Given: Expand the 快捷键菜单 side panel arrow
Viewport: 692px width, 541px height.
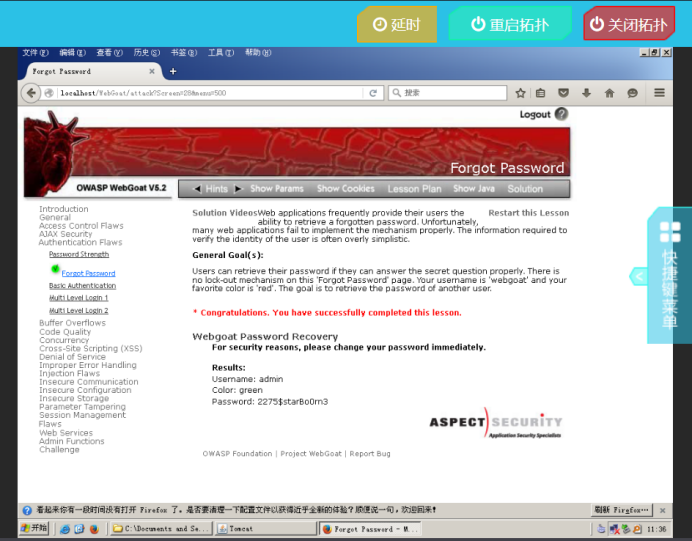Looking at the screenshot, I should point(638,276).
